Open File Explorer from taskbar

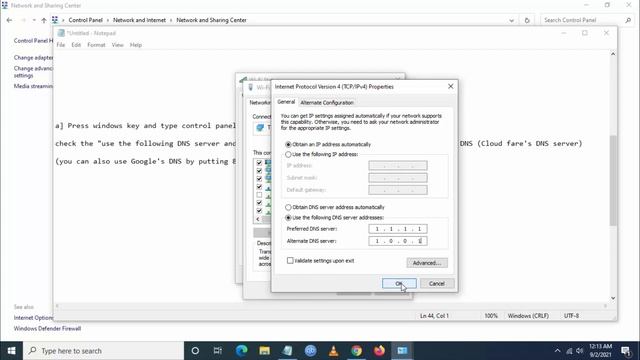[264, 351]
